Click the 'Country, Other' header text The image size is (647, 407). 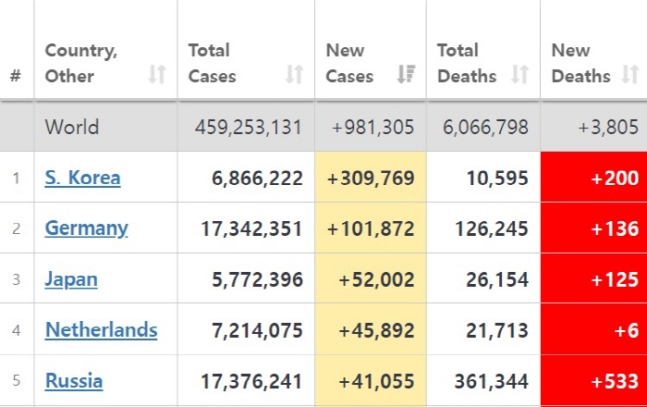[x=81, y=63]
